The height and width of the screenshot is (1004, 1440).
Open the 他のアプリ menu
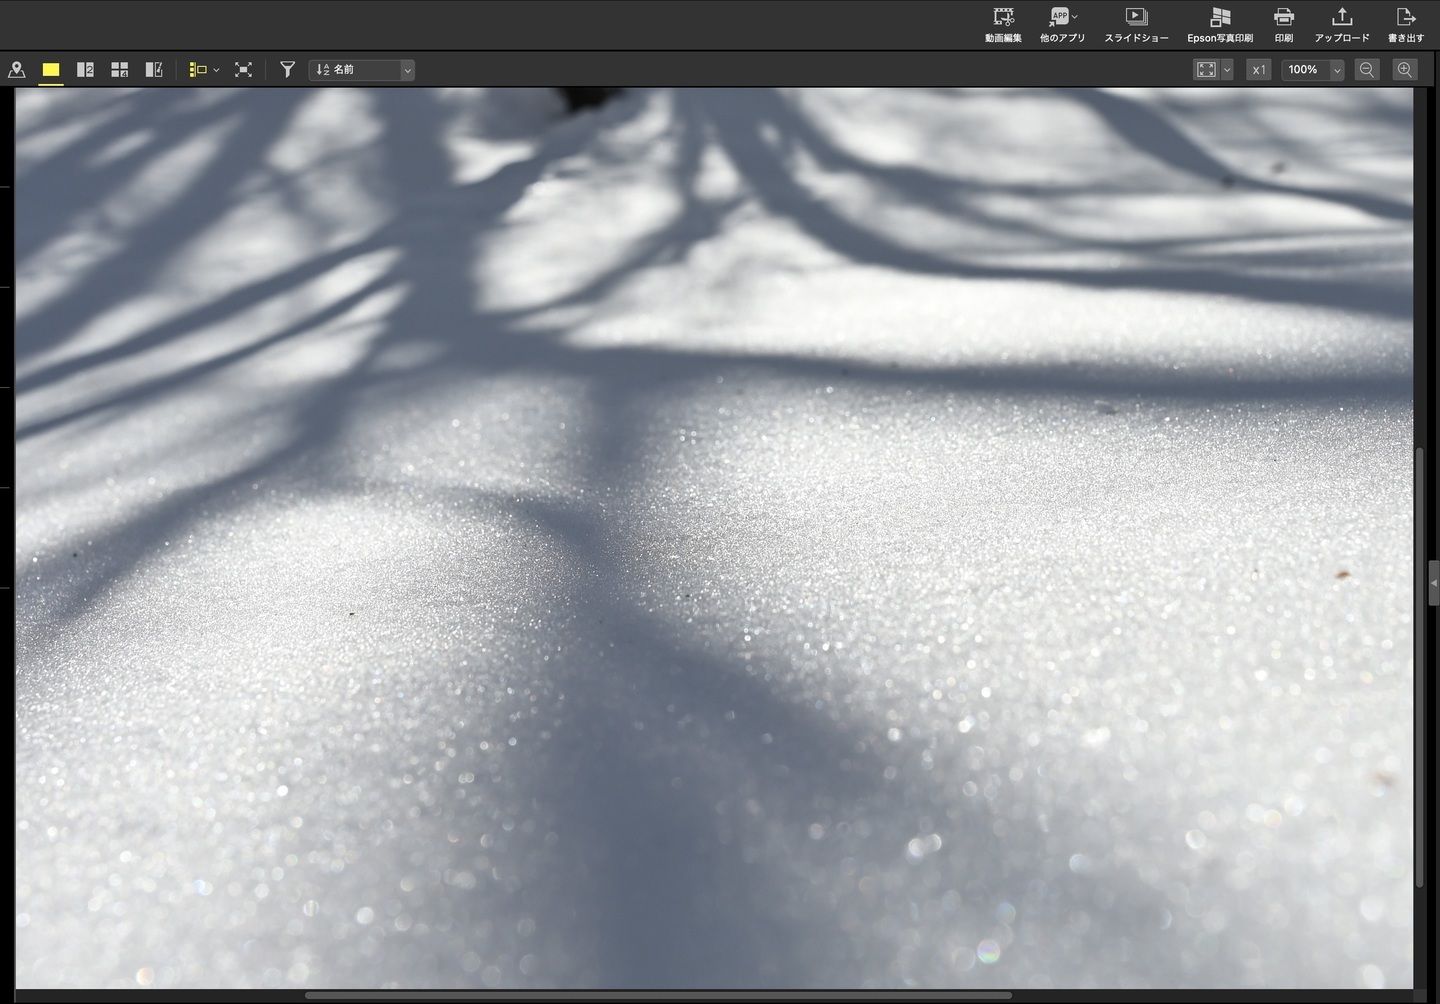1062,25
